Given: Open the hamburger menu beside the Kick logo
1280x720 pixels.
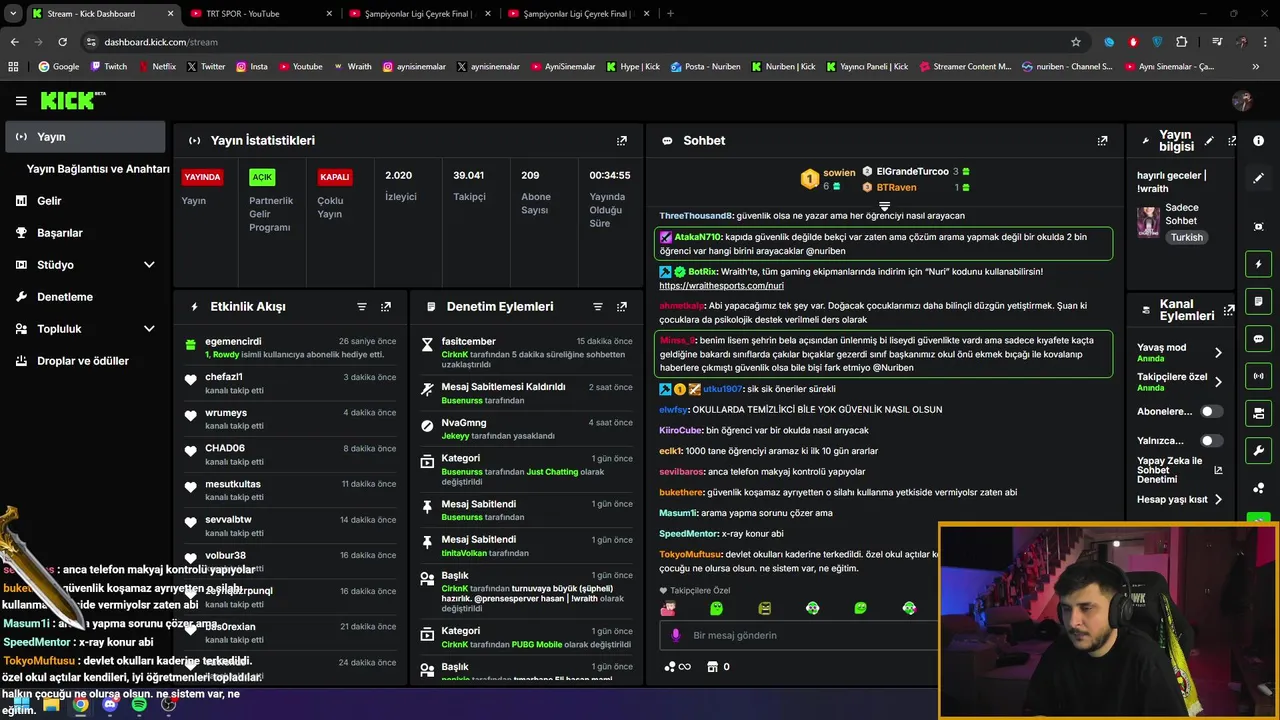Looking at the screenshot, I should [21, 100].
